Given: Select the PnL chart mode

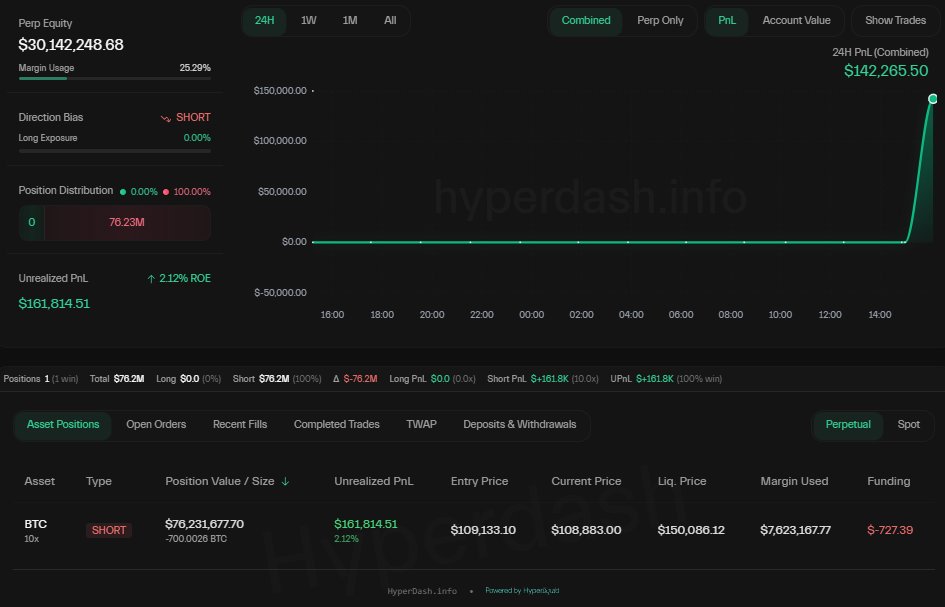Looking at the screenshot, I should coord(727,20).
